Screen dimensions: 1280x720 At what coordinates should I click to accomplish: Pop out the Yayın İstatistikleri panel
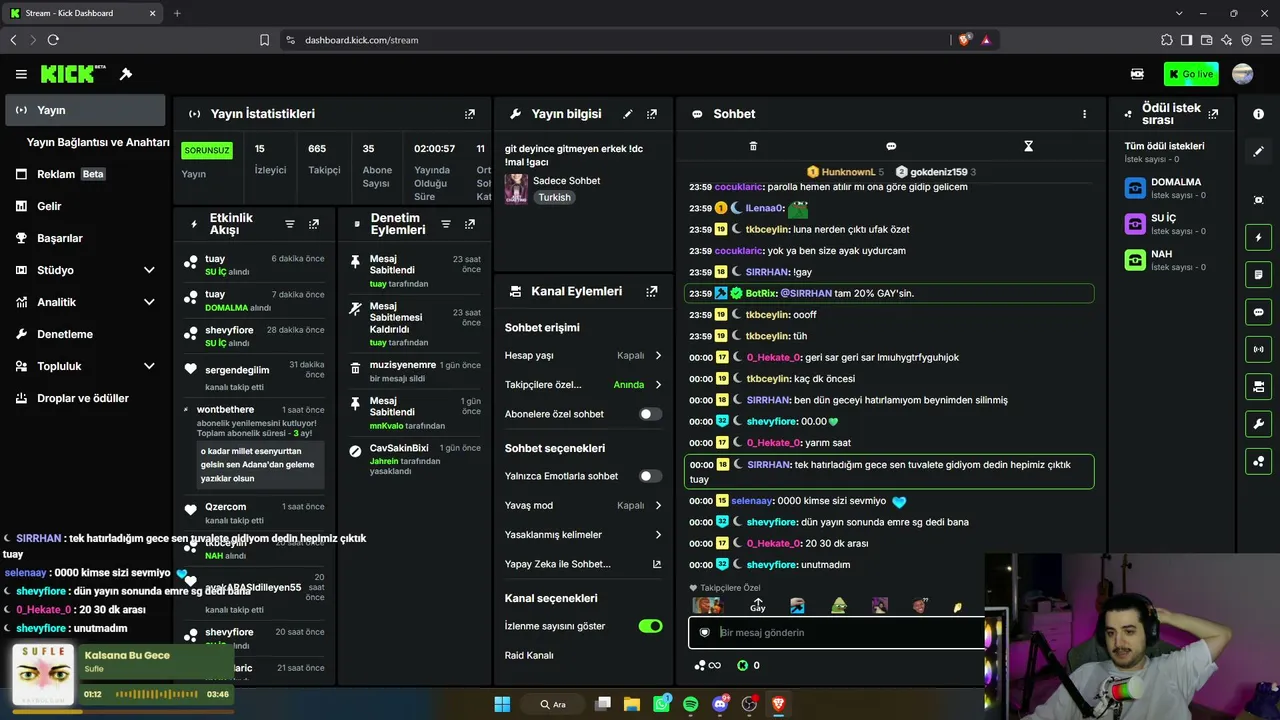(470, 114)
